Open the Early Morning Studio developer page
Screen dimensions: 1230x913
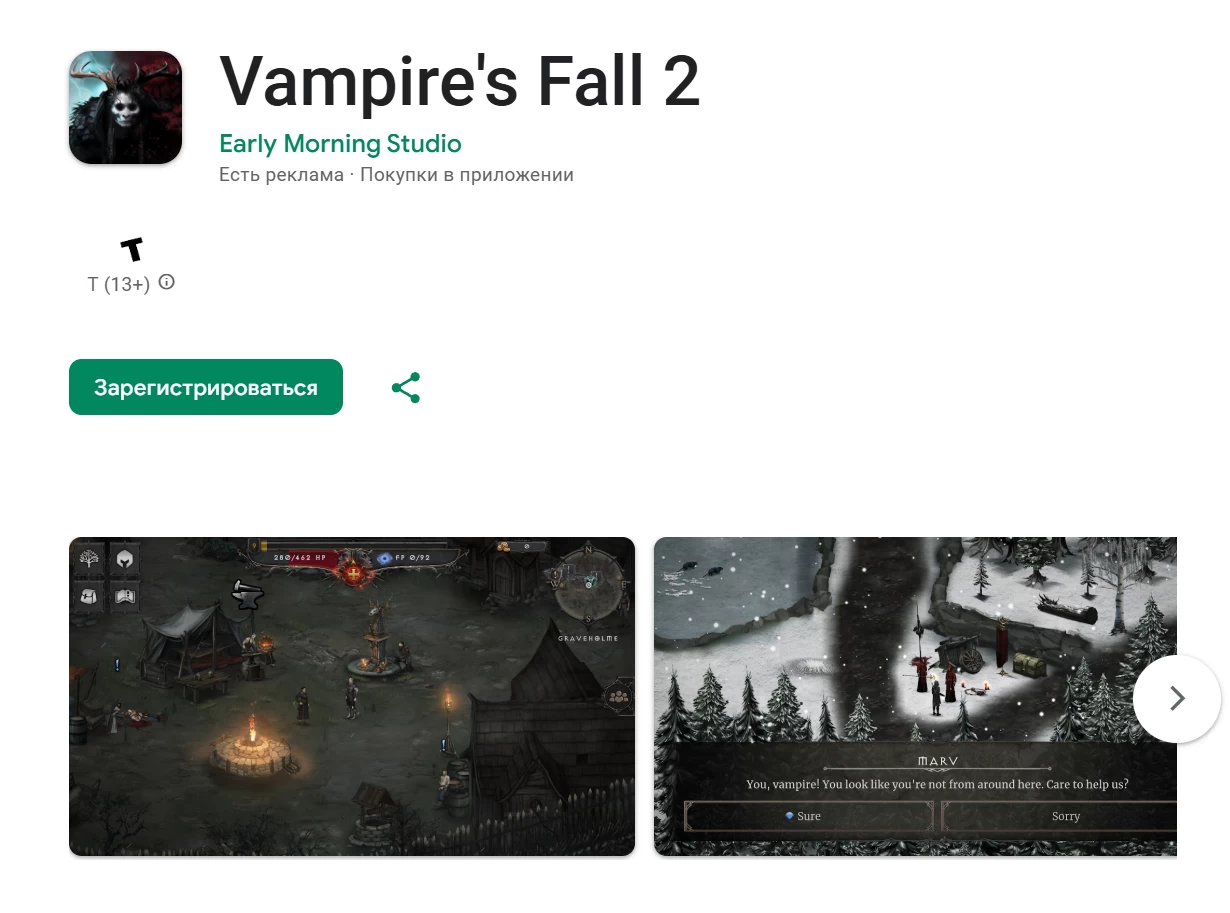(x=340, y=144)
